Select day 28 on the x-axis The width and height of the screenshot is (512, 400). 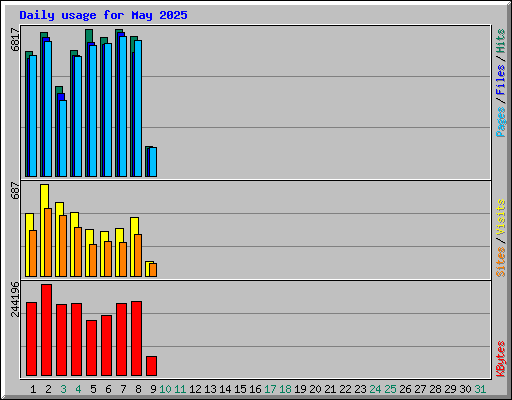point(435,389)
